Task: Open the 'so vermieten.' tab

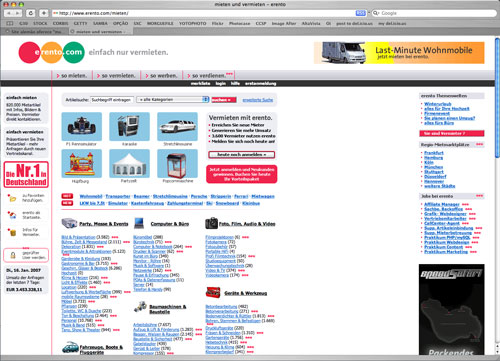Action: click(x=116, y=76)
